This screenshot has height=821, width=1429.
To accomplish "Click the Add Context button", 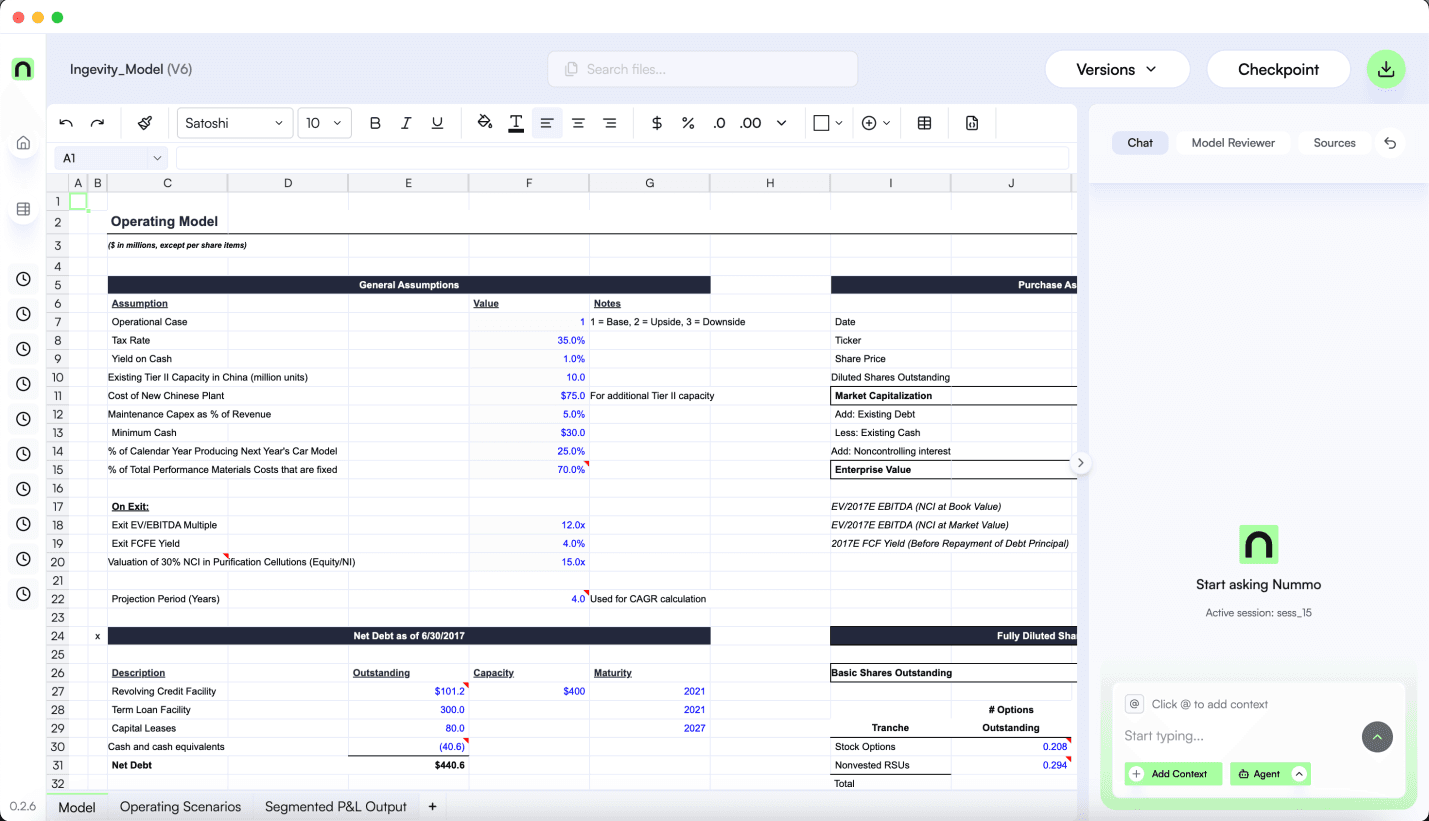I will [x=1172, y=773].
